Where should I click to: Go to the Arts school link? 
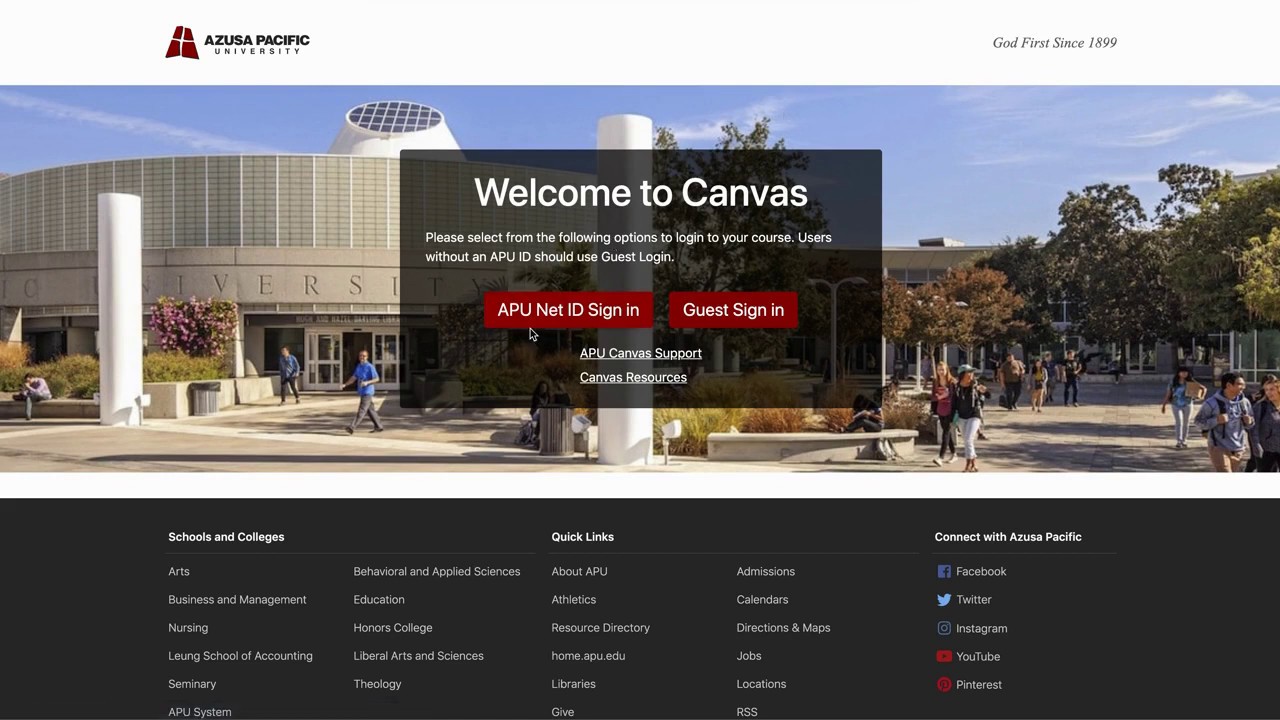coord(179,571)
